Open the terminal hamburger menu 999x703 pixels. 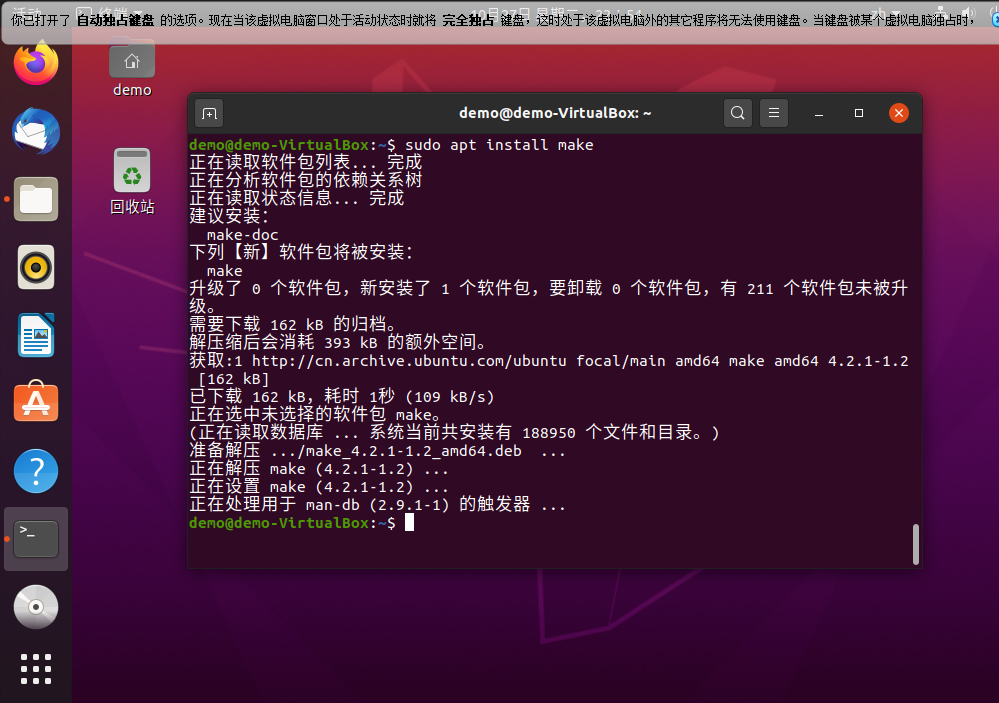[x=773, y=113]
